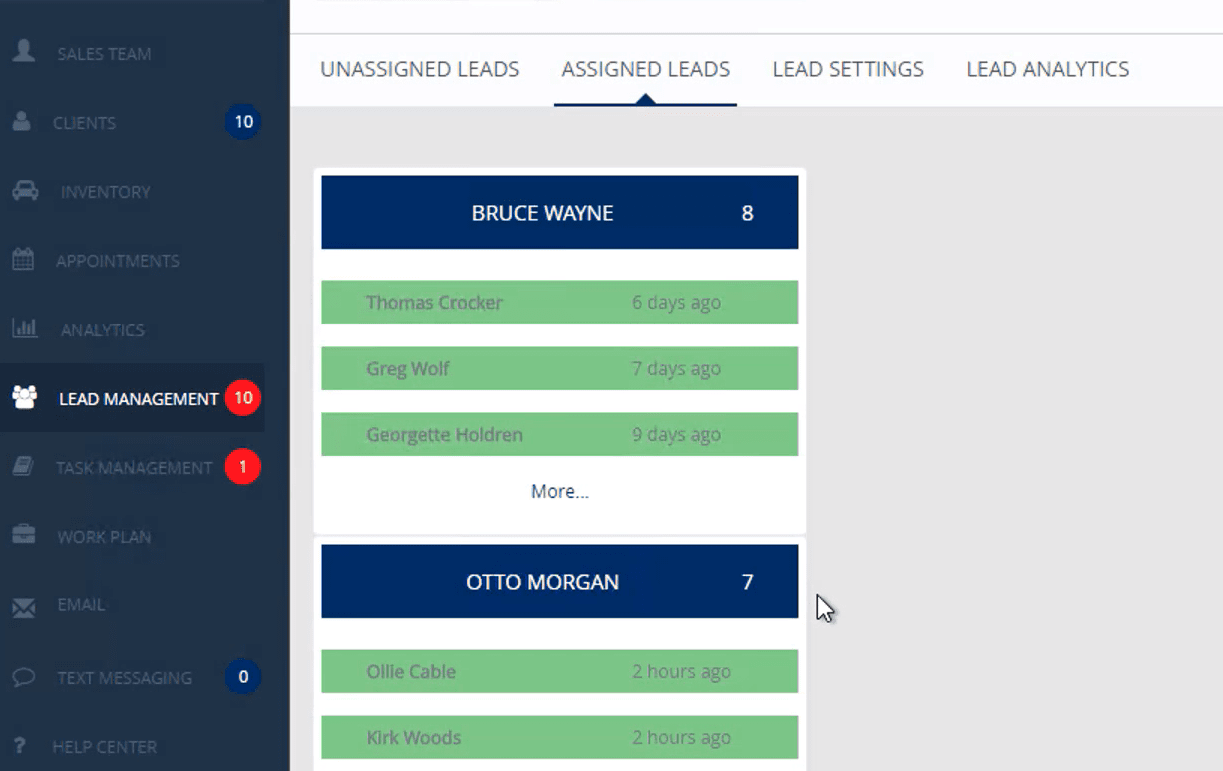The image size is (1223, 771).
Task: Open Appointments via calendar icon
Action: [x=22, y=260]
